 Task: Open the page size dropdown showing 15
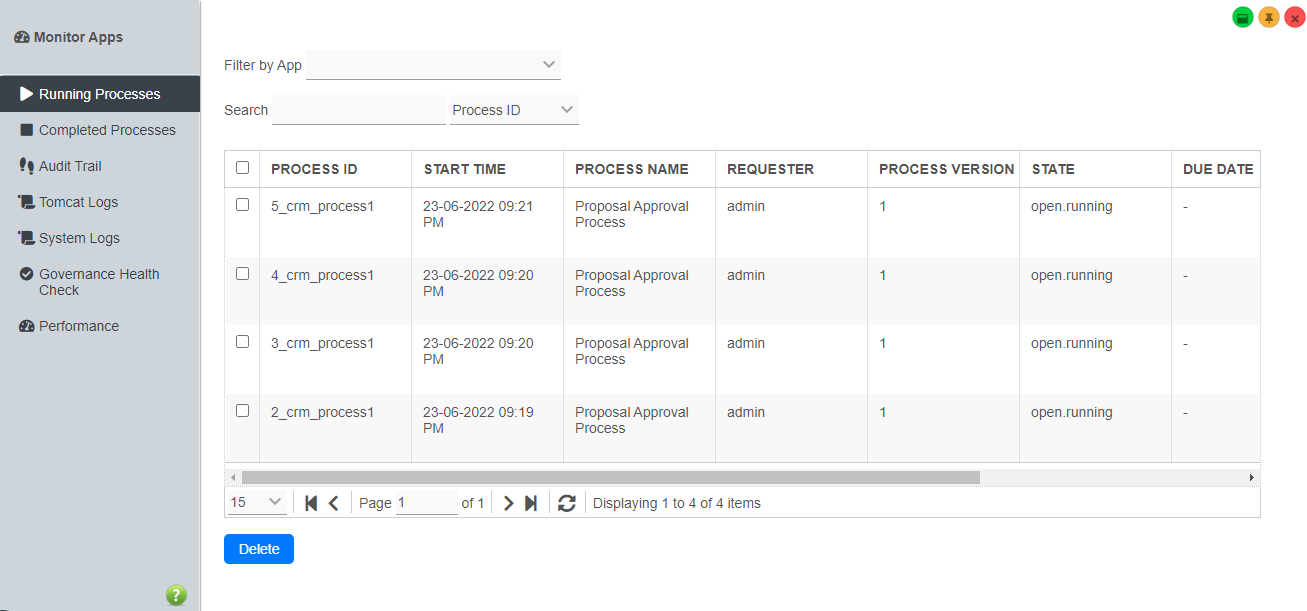(x=257, y=503)
